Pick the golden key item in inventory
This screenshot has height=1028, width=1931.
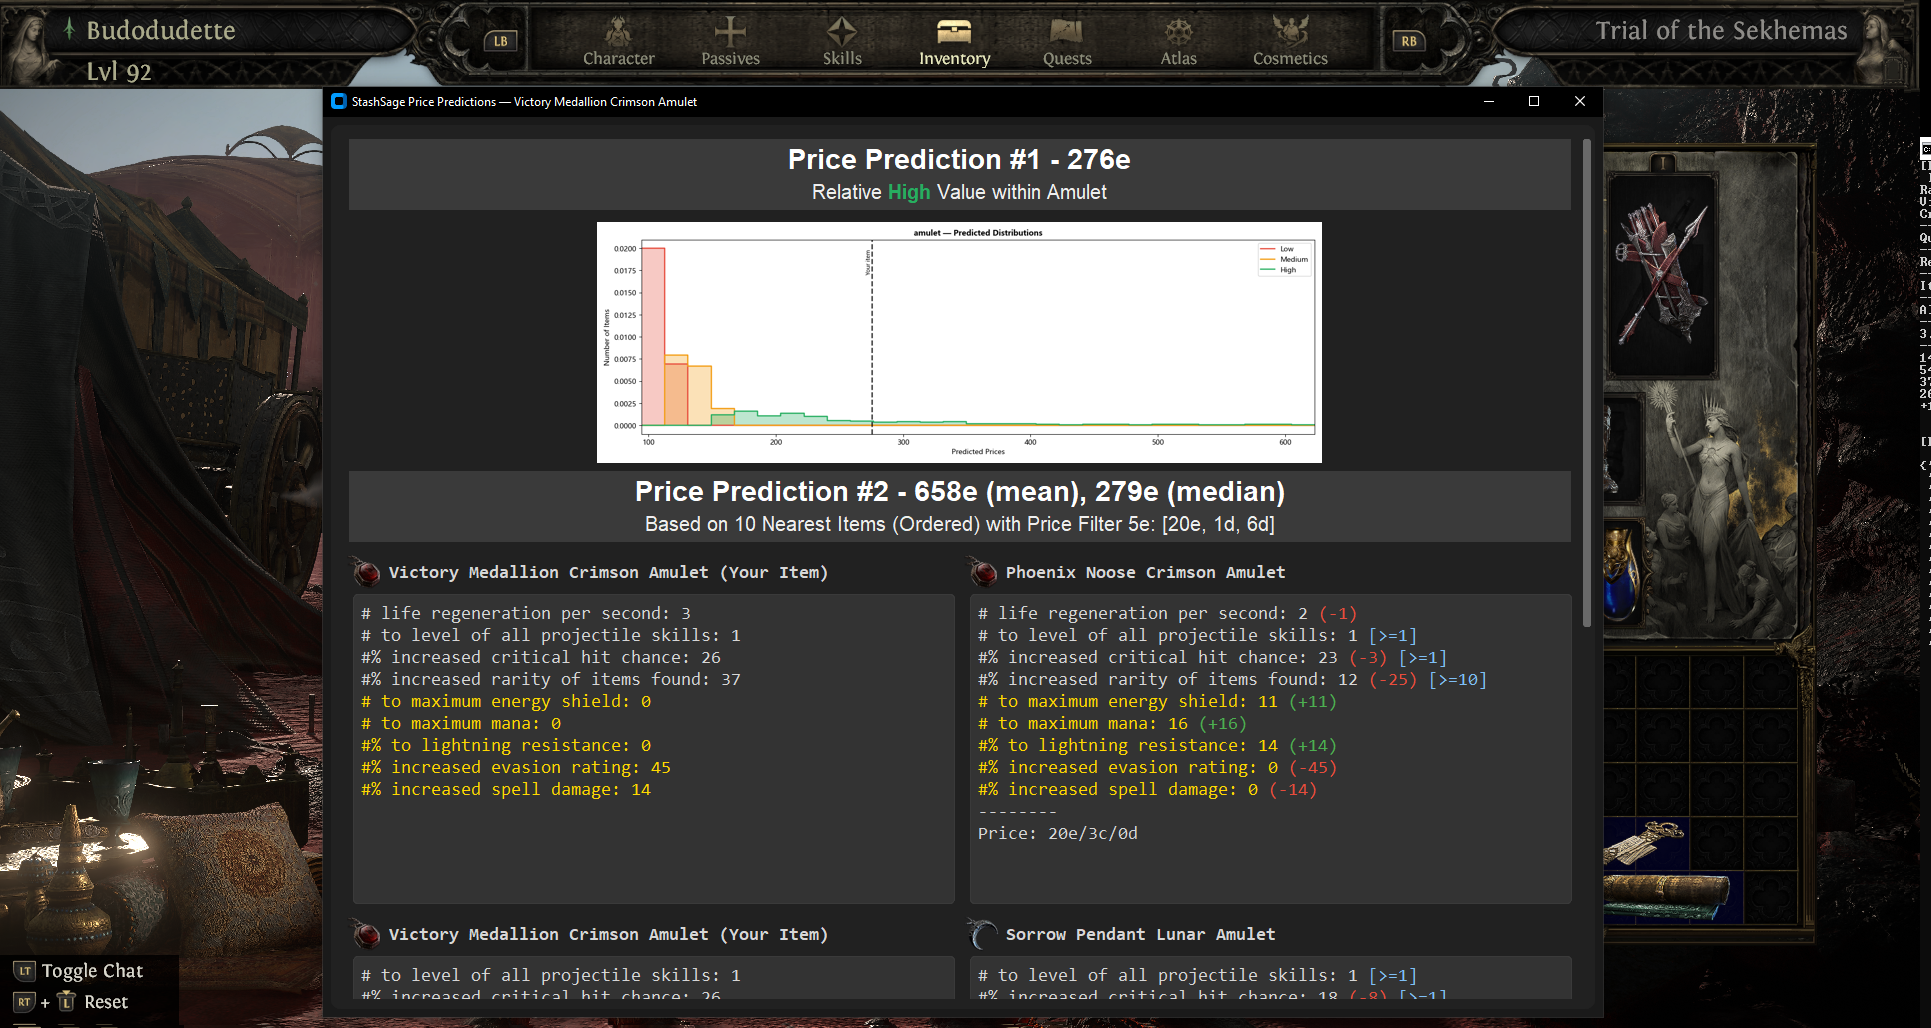pyautogui.click(x=1644, y=842)
